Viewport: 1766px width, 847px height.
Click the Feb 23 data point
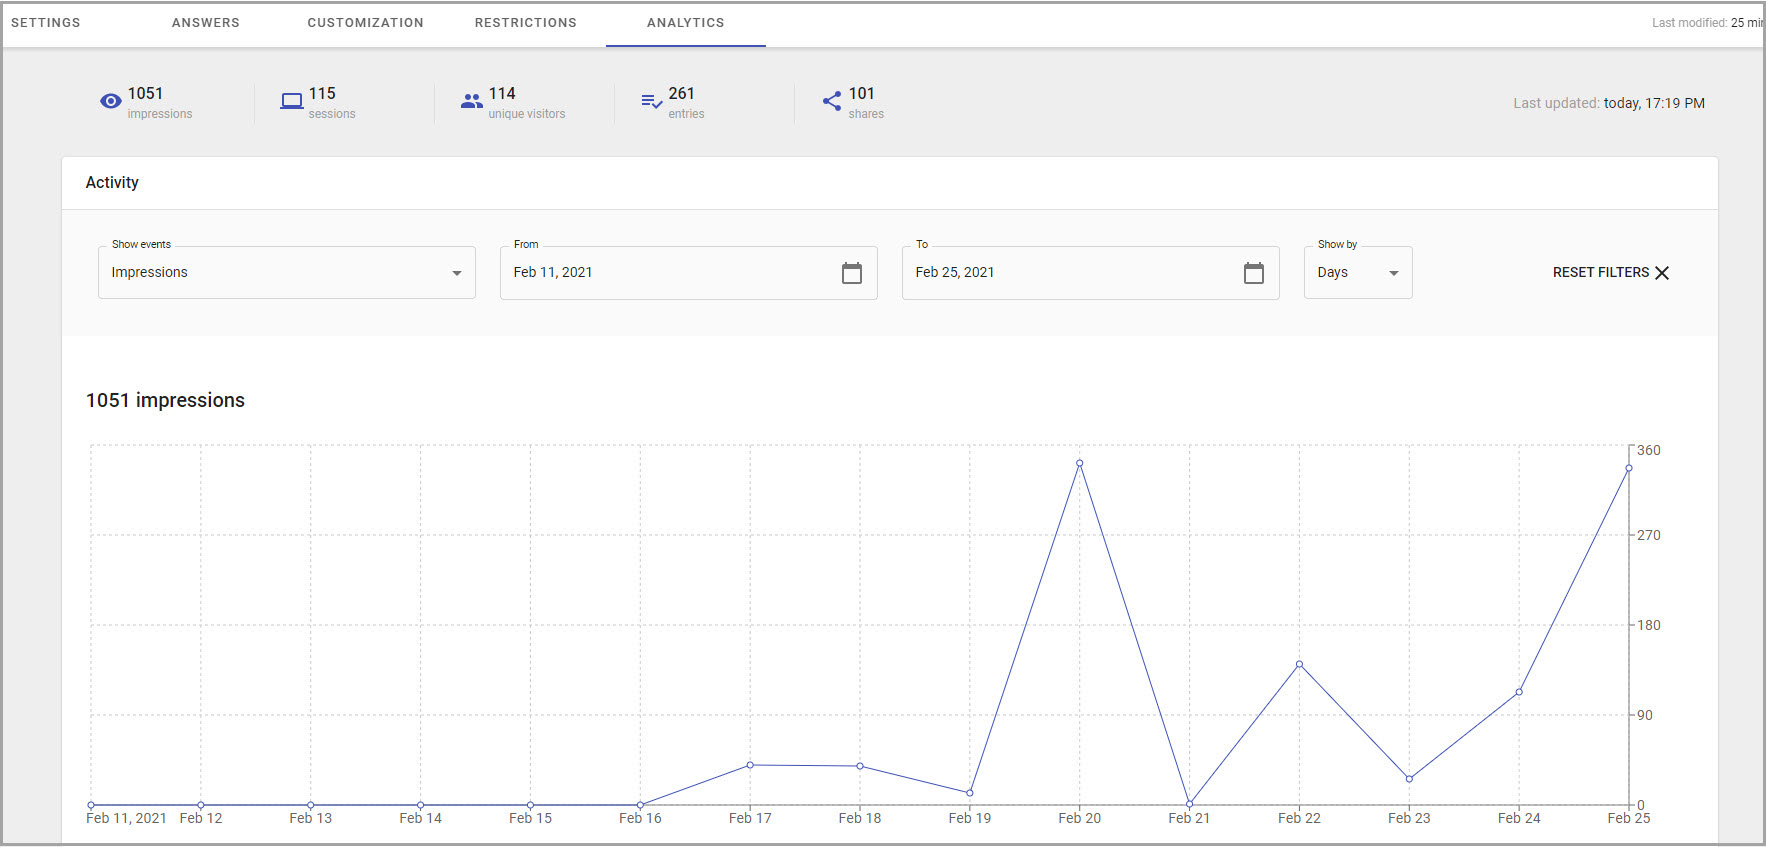(1409, 779)
